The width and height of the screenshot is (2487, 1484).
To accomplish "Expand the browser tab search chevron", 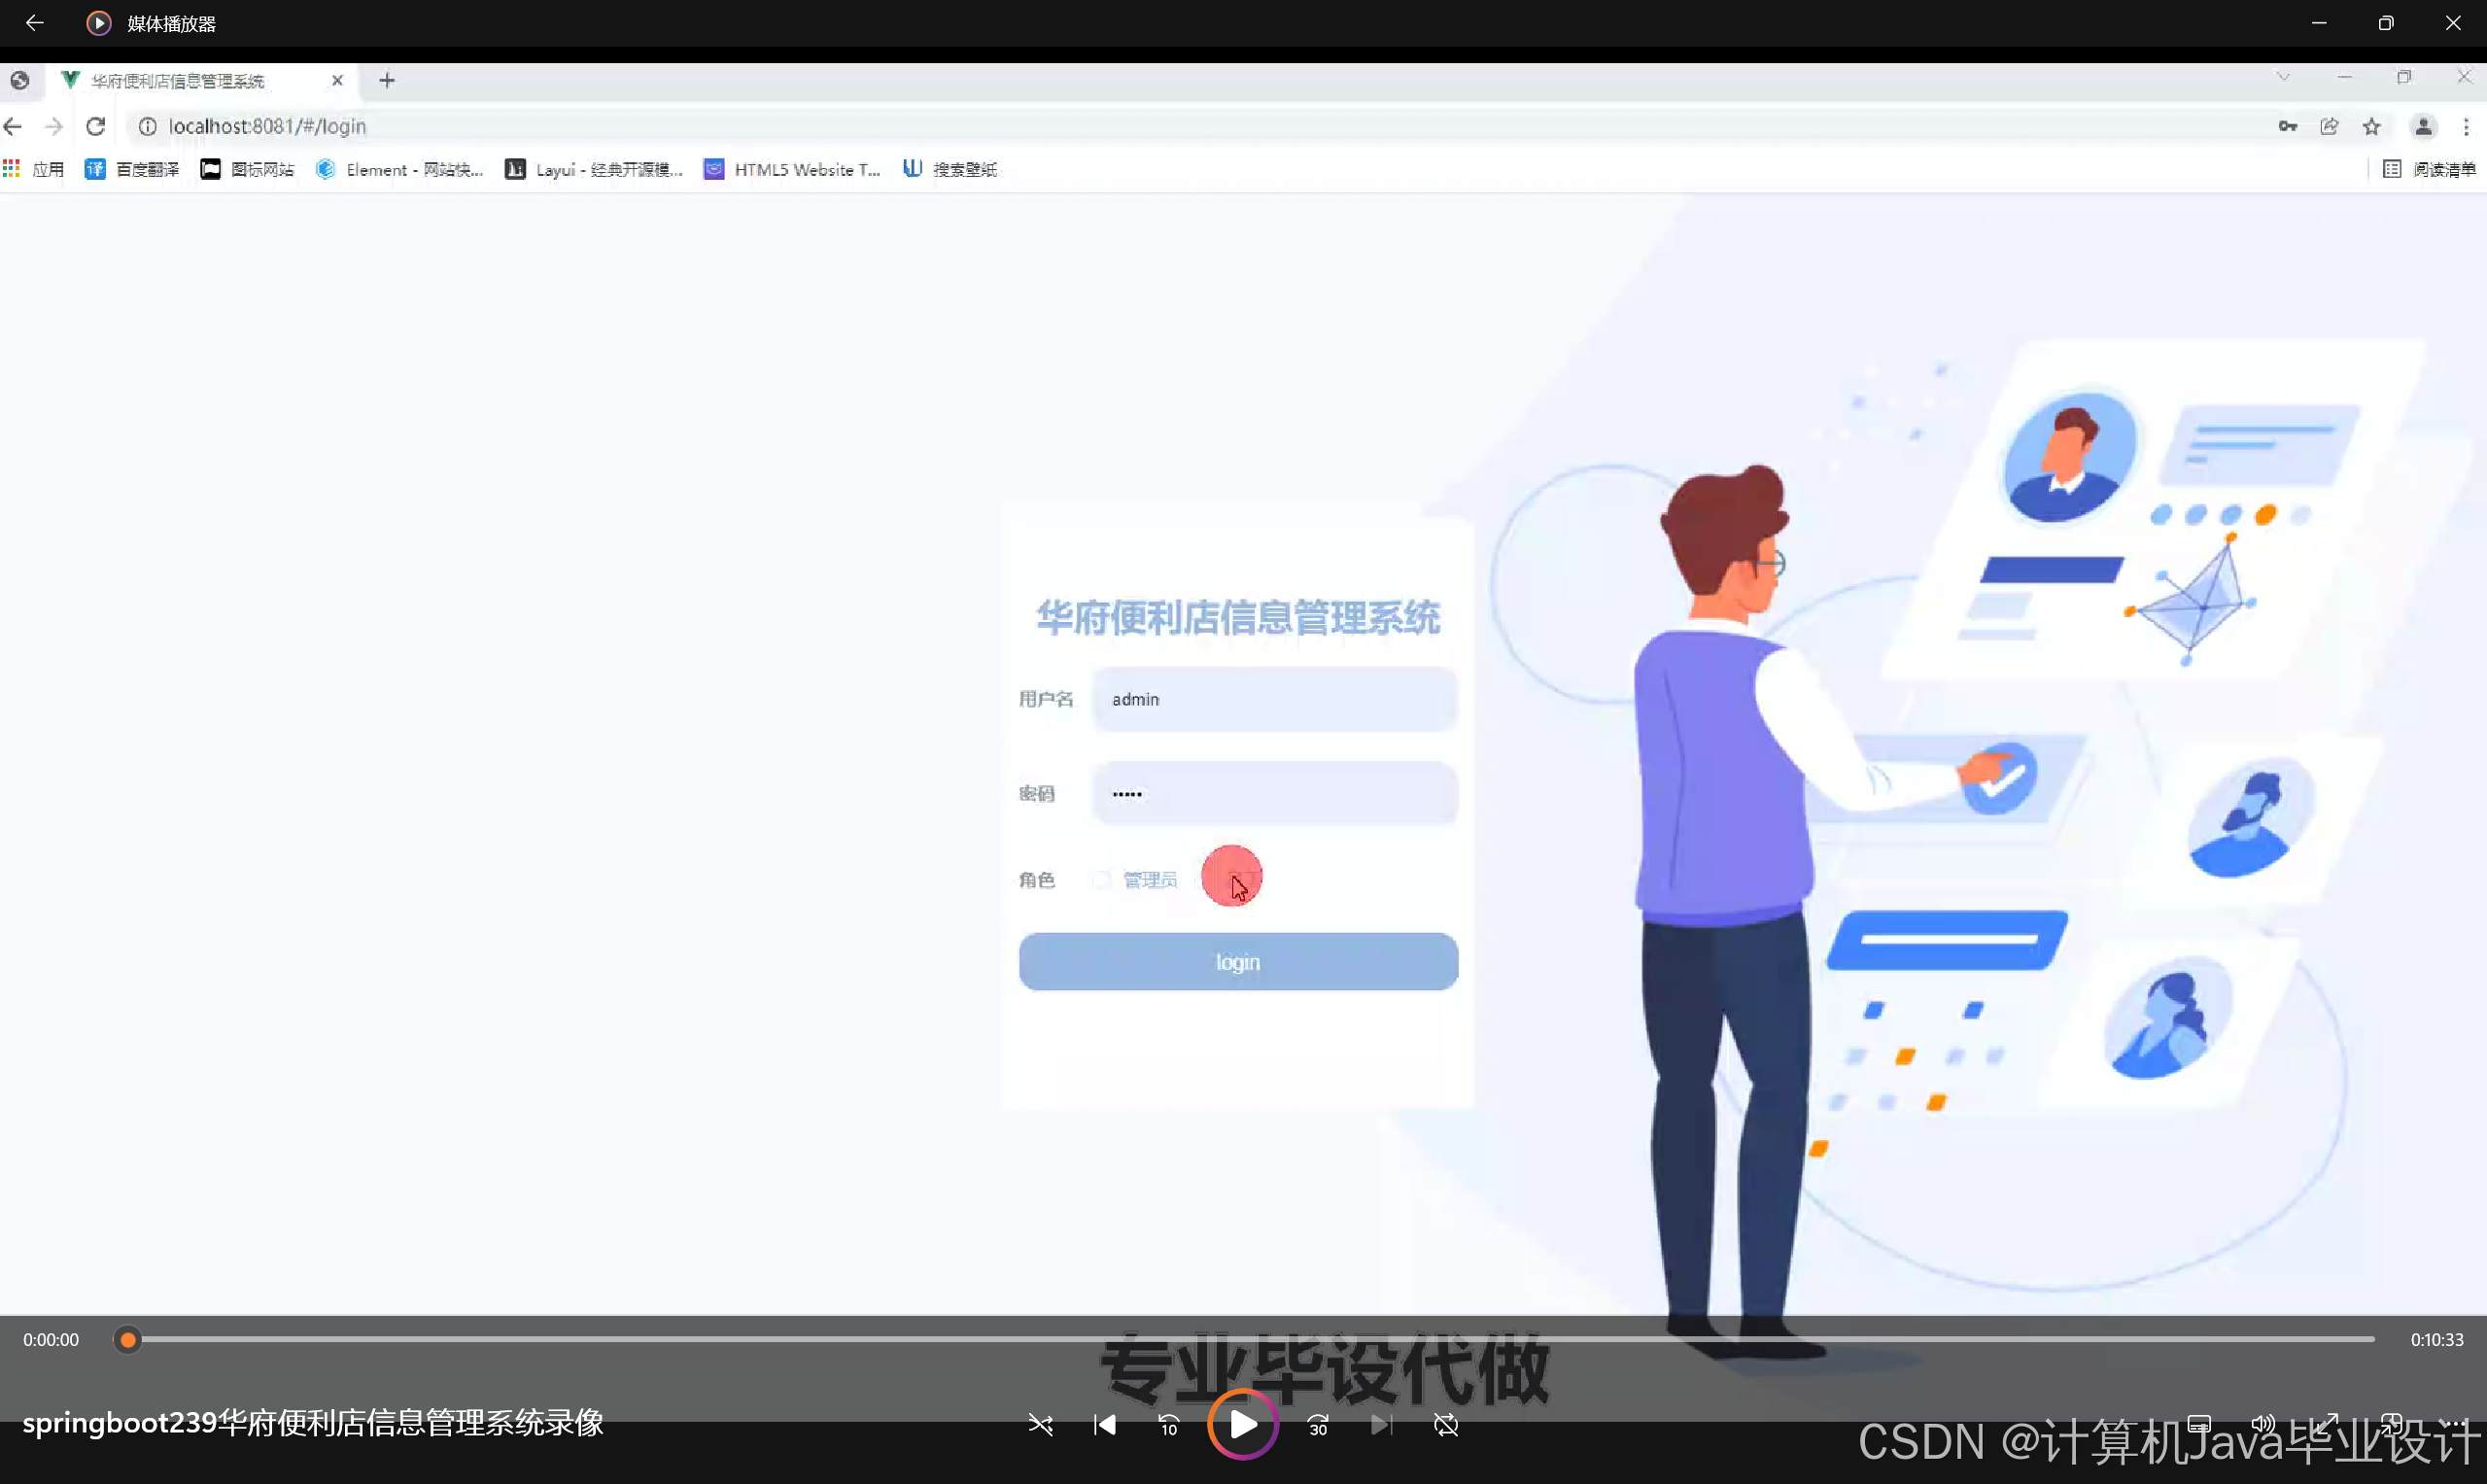I will [2283, 77].
